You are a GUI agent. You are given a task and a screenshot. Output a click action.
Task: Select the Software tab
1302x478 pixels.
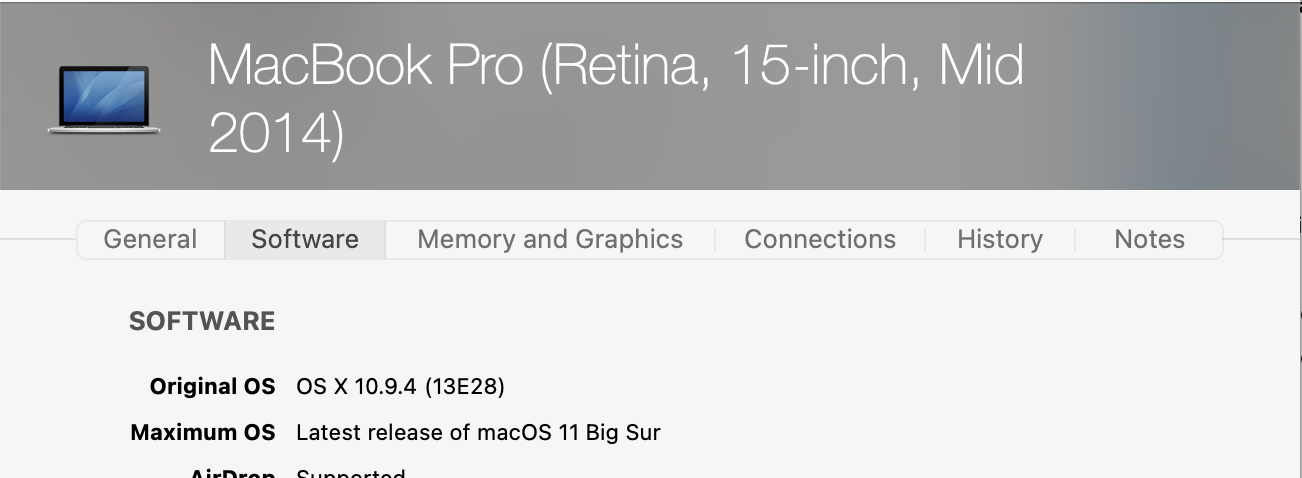point(305,240)
